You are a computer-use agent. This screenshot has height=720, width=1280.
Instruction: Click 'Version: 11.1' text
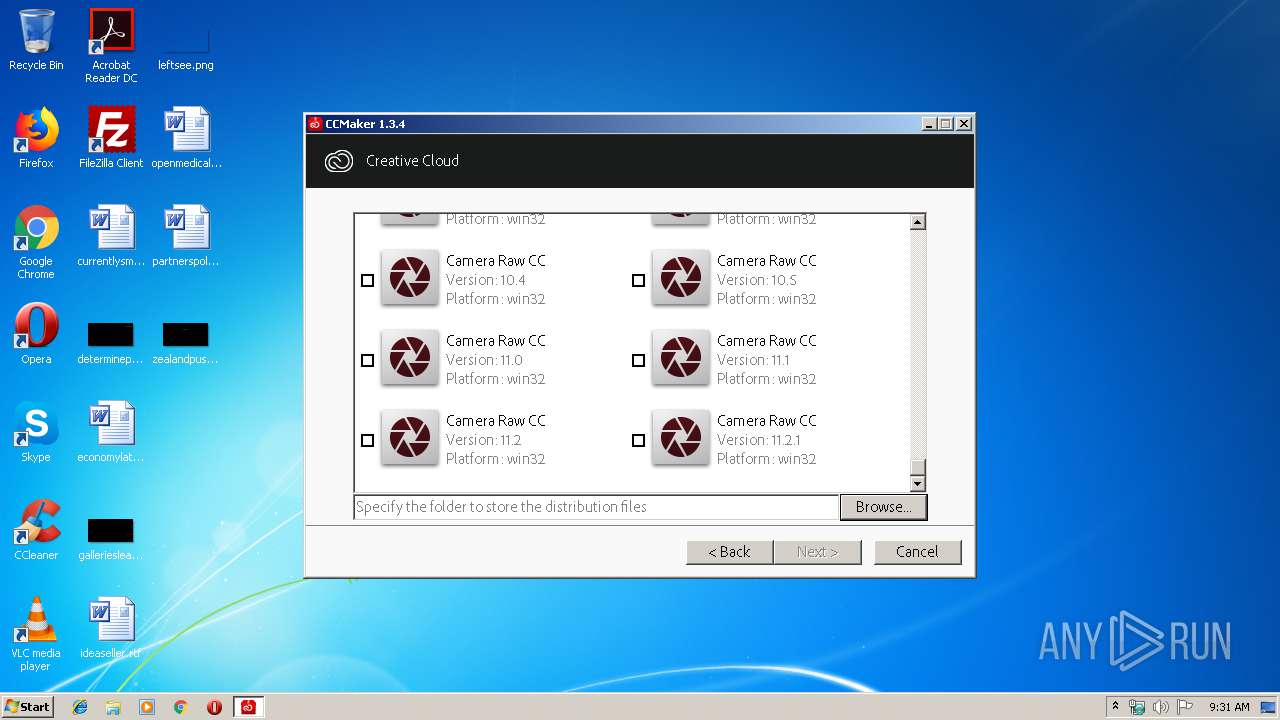point(753,360)
